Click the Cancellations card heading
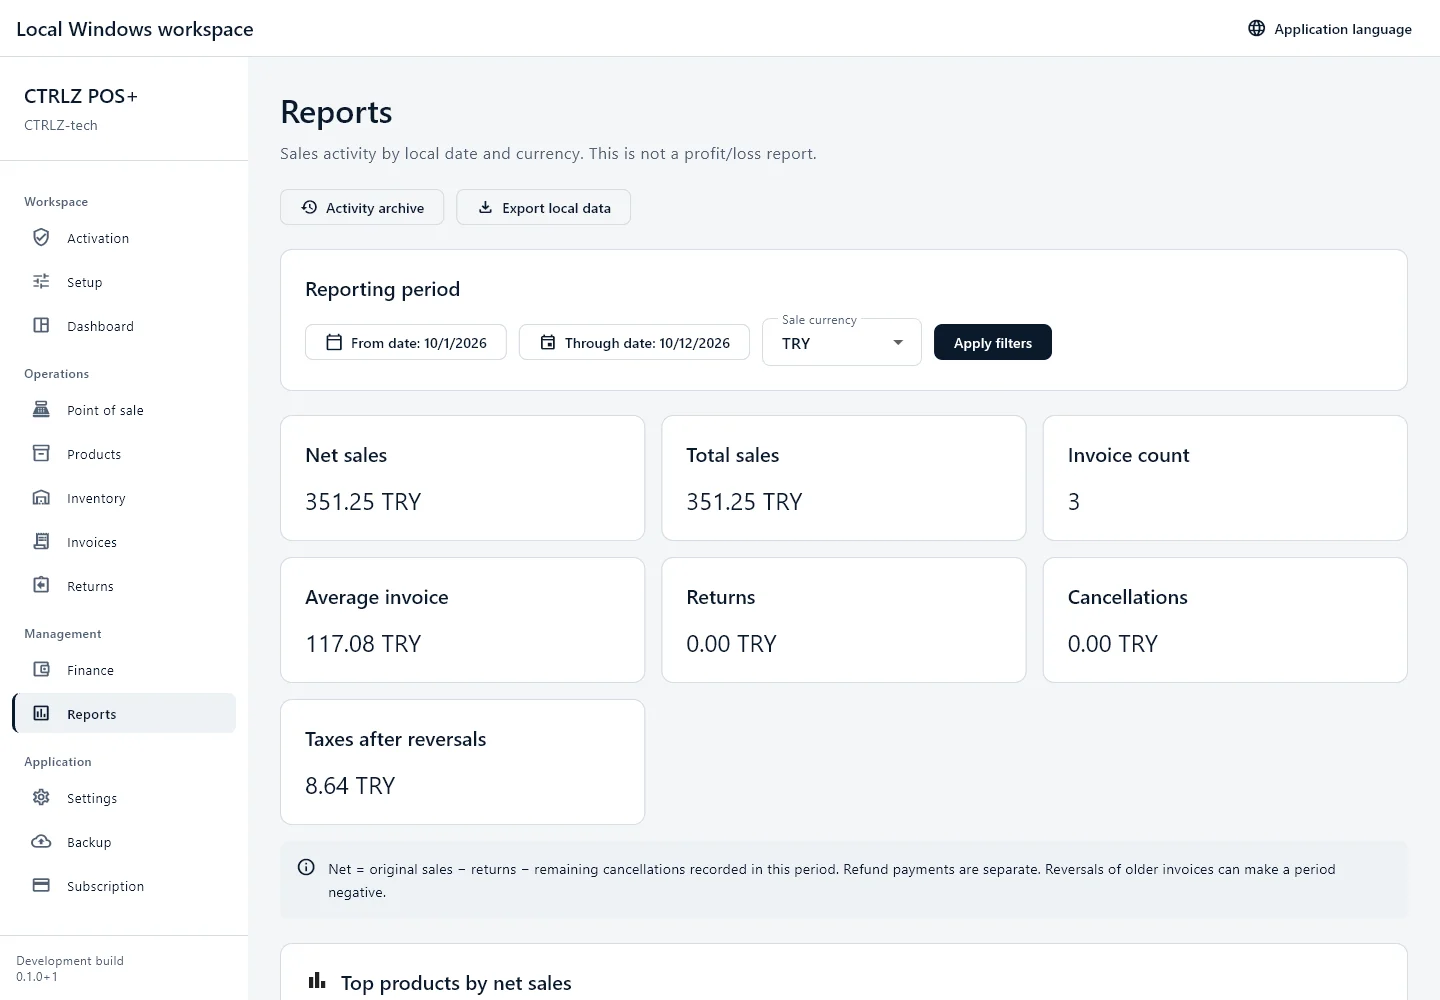Viewport: 1440px width, 1000px height. (x=1127, y=597)
